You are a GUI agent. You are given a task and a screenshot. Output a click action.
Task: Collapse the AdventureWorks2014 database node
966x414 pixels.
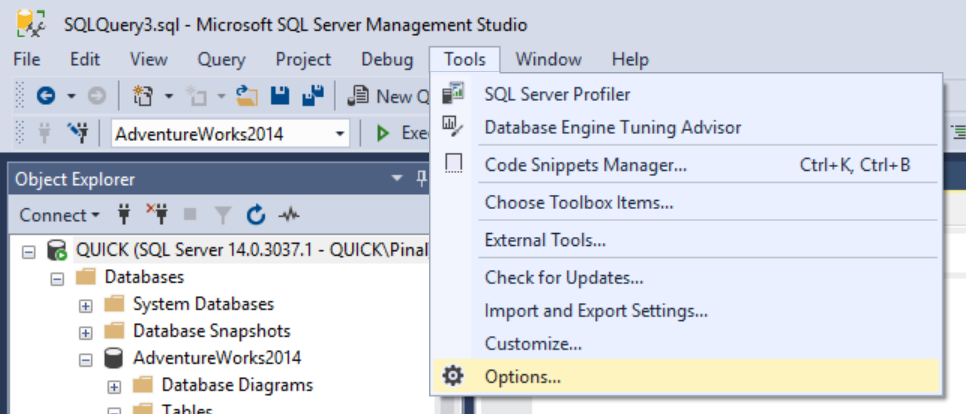[86, 360]
